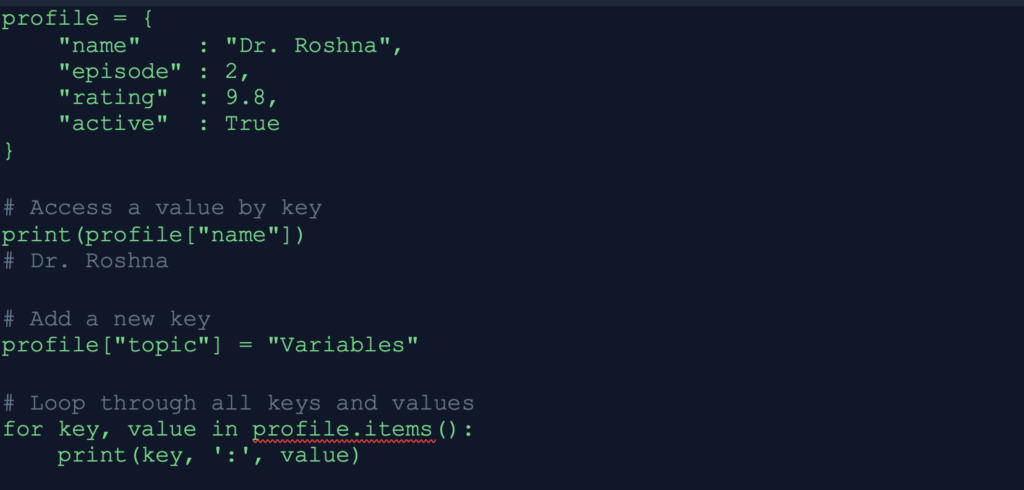Click the print(key, ':', value) line
This screenshot has height=490, width=1024.
tap(207, 455)
